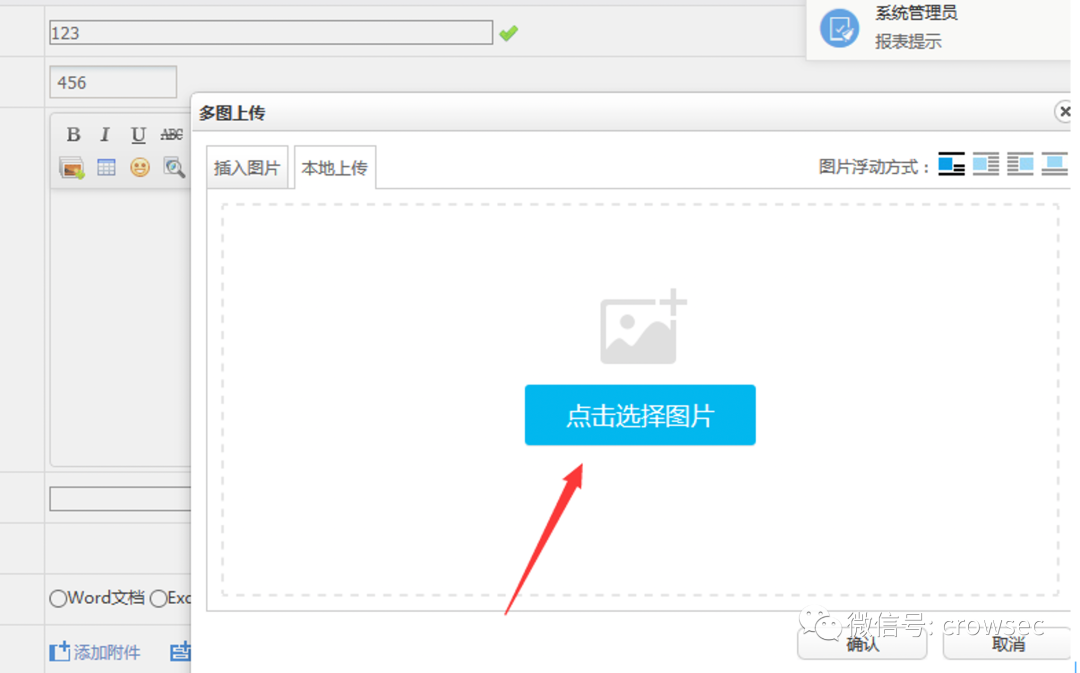Viewport: 1080px width, 673px height.
Task: Focus the input field containing 123
Action: click(x=271, y=32)
